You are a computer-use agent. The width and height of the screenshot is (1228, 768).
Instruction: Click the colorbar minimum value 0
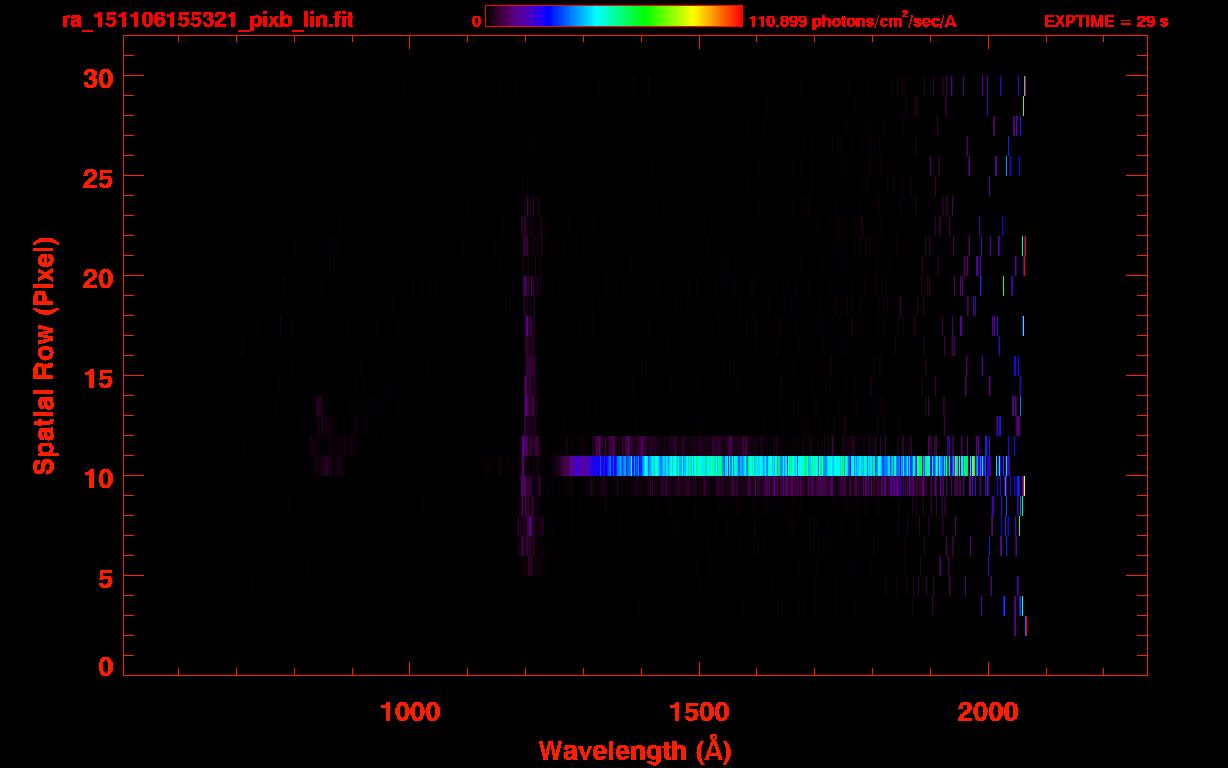476,21
